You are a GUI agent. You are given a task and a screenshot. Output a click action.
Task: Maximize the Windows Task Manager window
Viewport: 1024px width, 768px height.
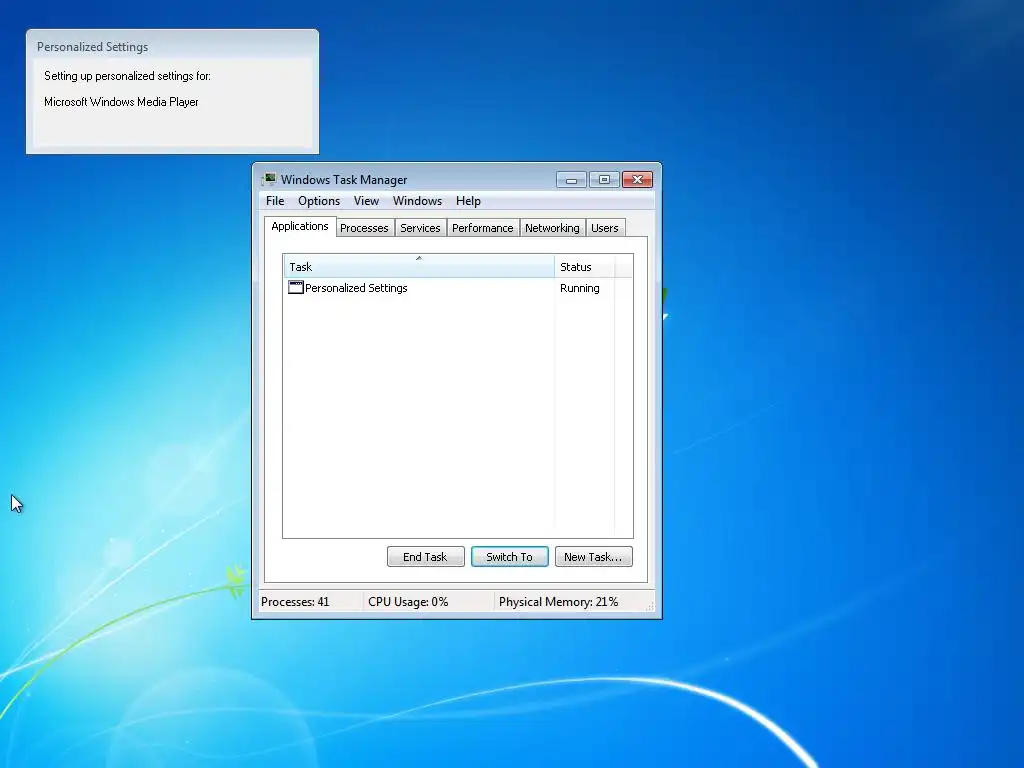click(x=604, y=180)
